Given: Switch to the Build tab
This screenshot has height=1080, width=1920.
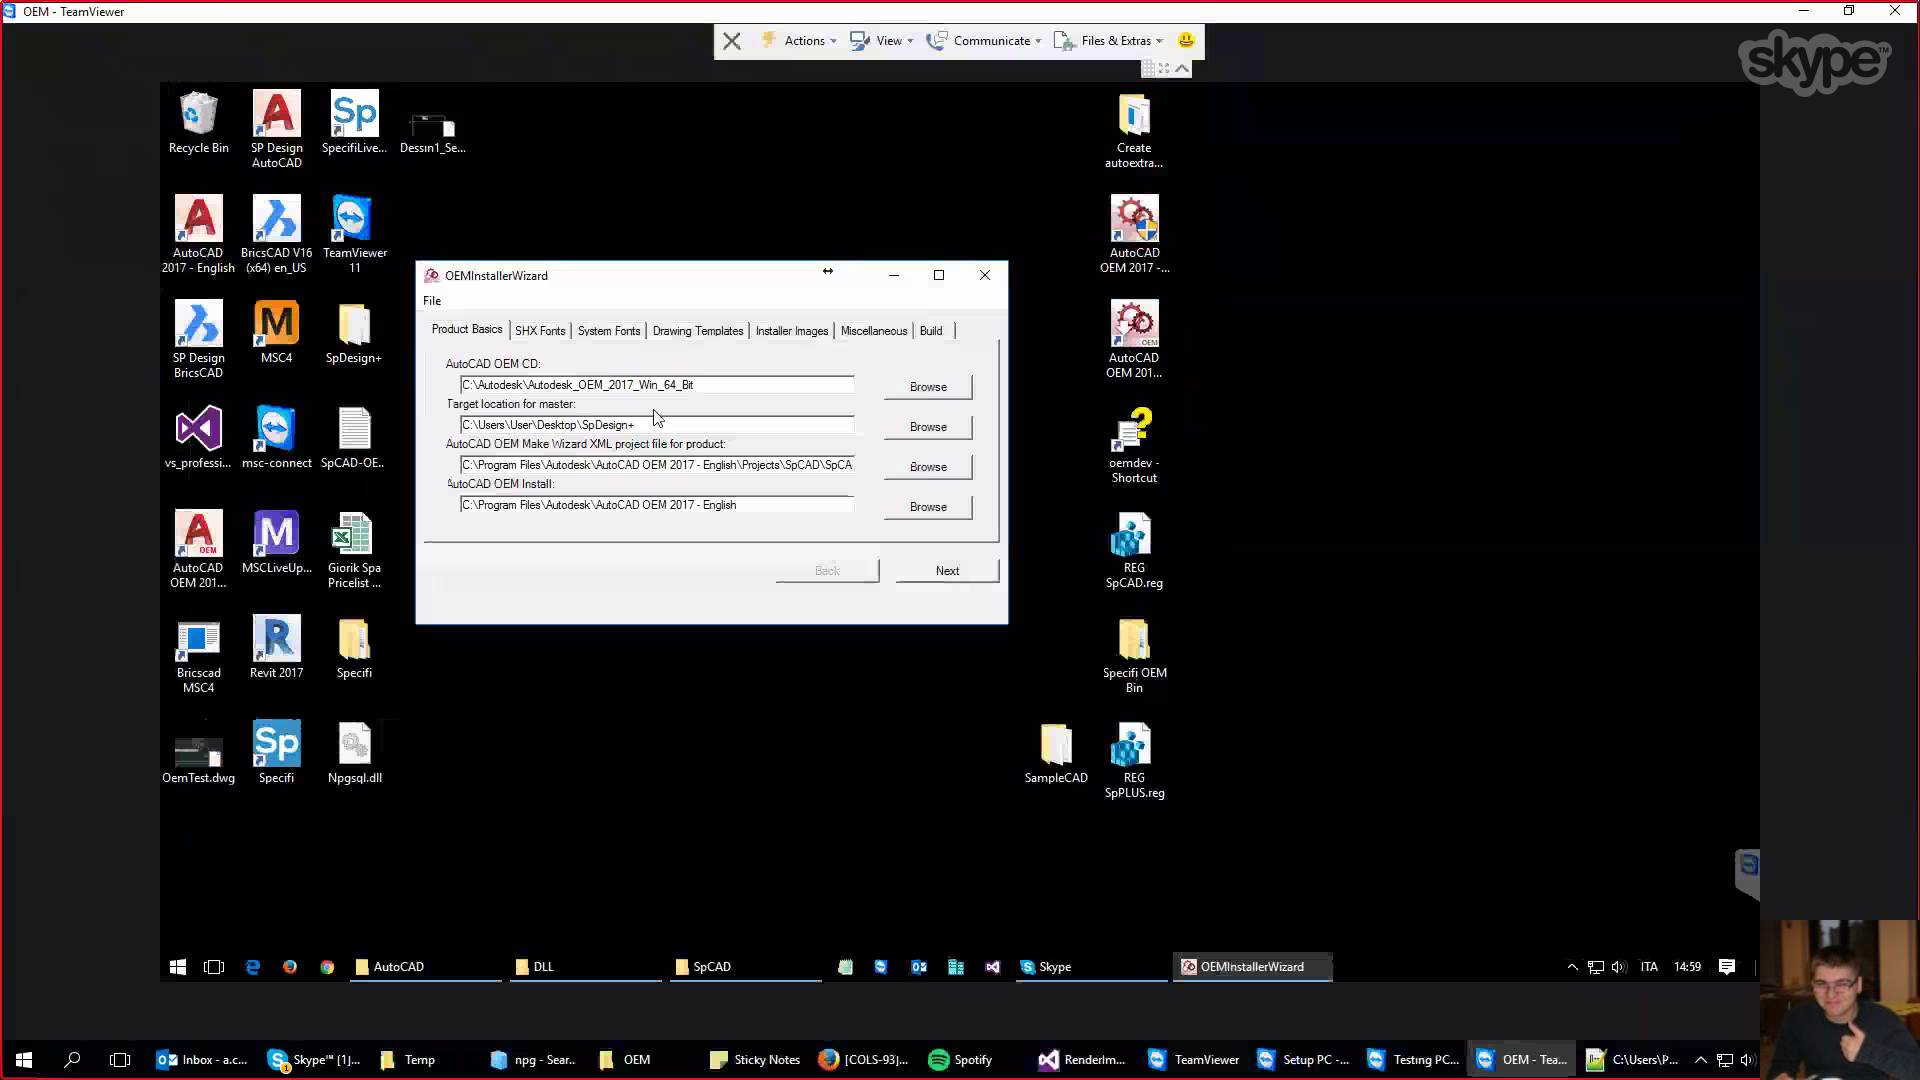Looking at the screenshot, I should [931, 331].
